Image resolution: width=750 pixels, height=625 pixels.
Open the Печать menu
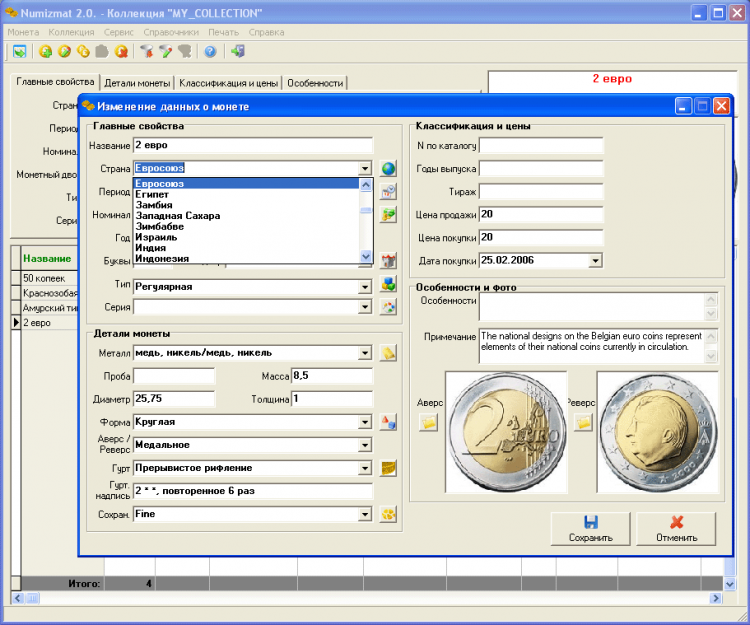tap(223, 32)
